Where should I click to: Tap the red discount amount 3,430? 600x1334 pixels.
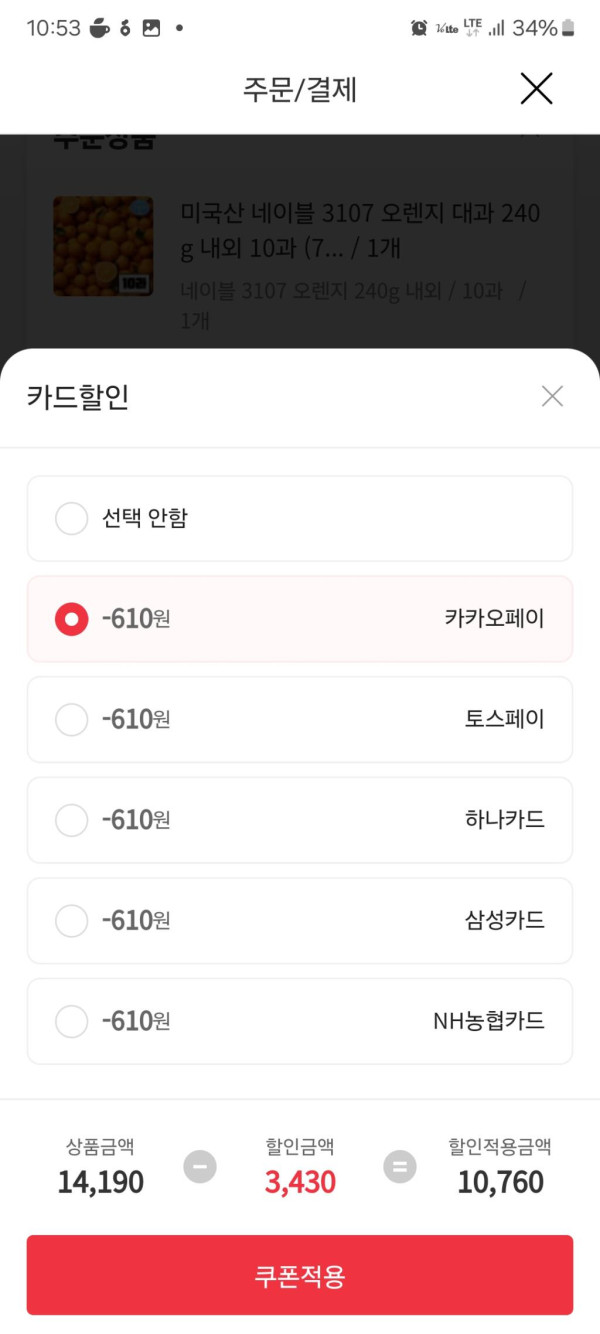[300, 1182]
